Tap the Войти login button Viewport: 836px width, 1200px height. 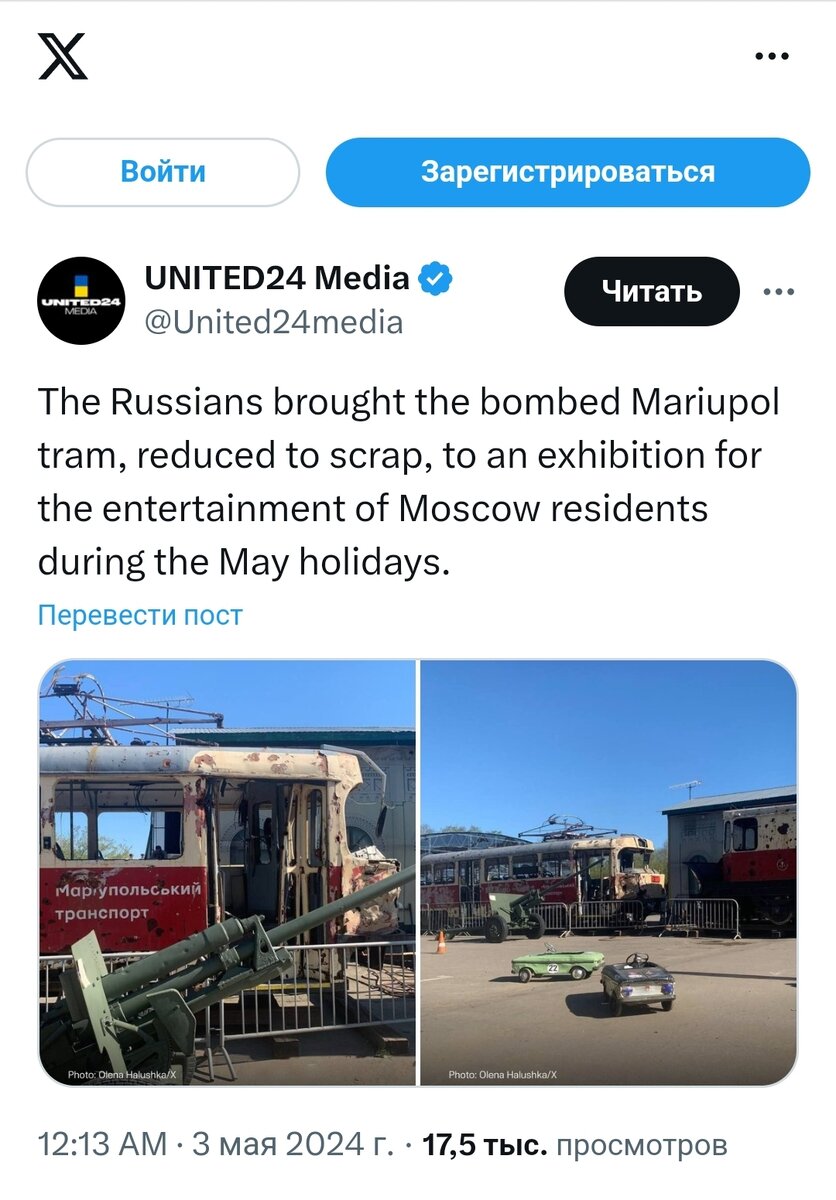pyautogui.click(x=163, y=172)
